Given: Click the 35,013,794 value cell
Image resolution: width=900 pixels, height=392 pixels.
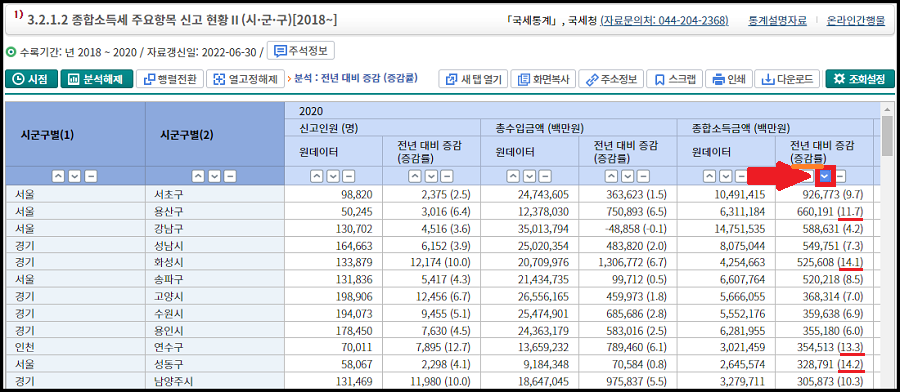Looking at the screenshot, I should [x=530, y=229].
